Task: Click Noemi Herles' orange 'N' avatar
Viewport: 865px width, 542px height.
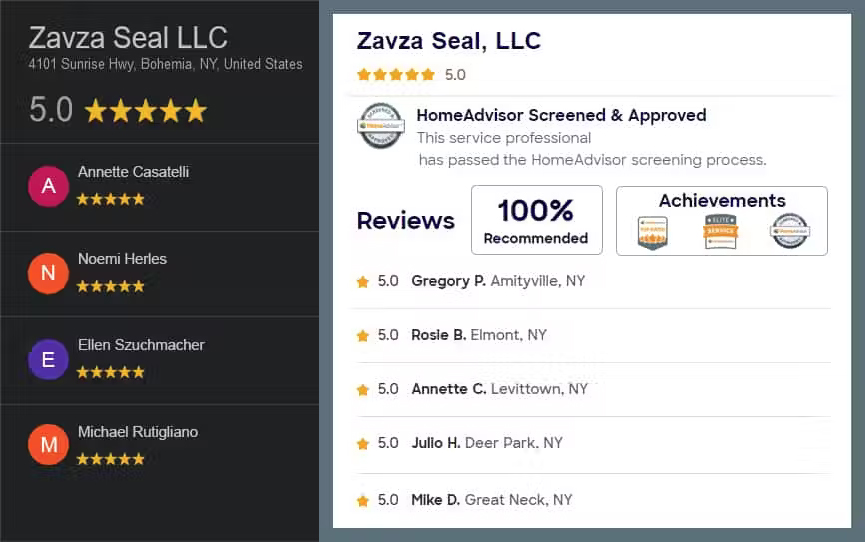Action: (x=49, y=273)
